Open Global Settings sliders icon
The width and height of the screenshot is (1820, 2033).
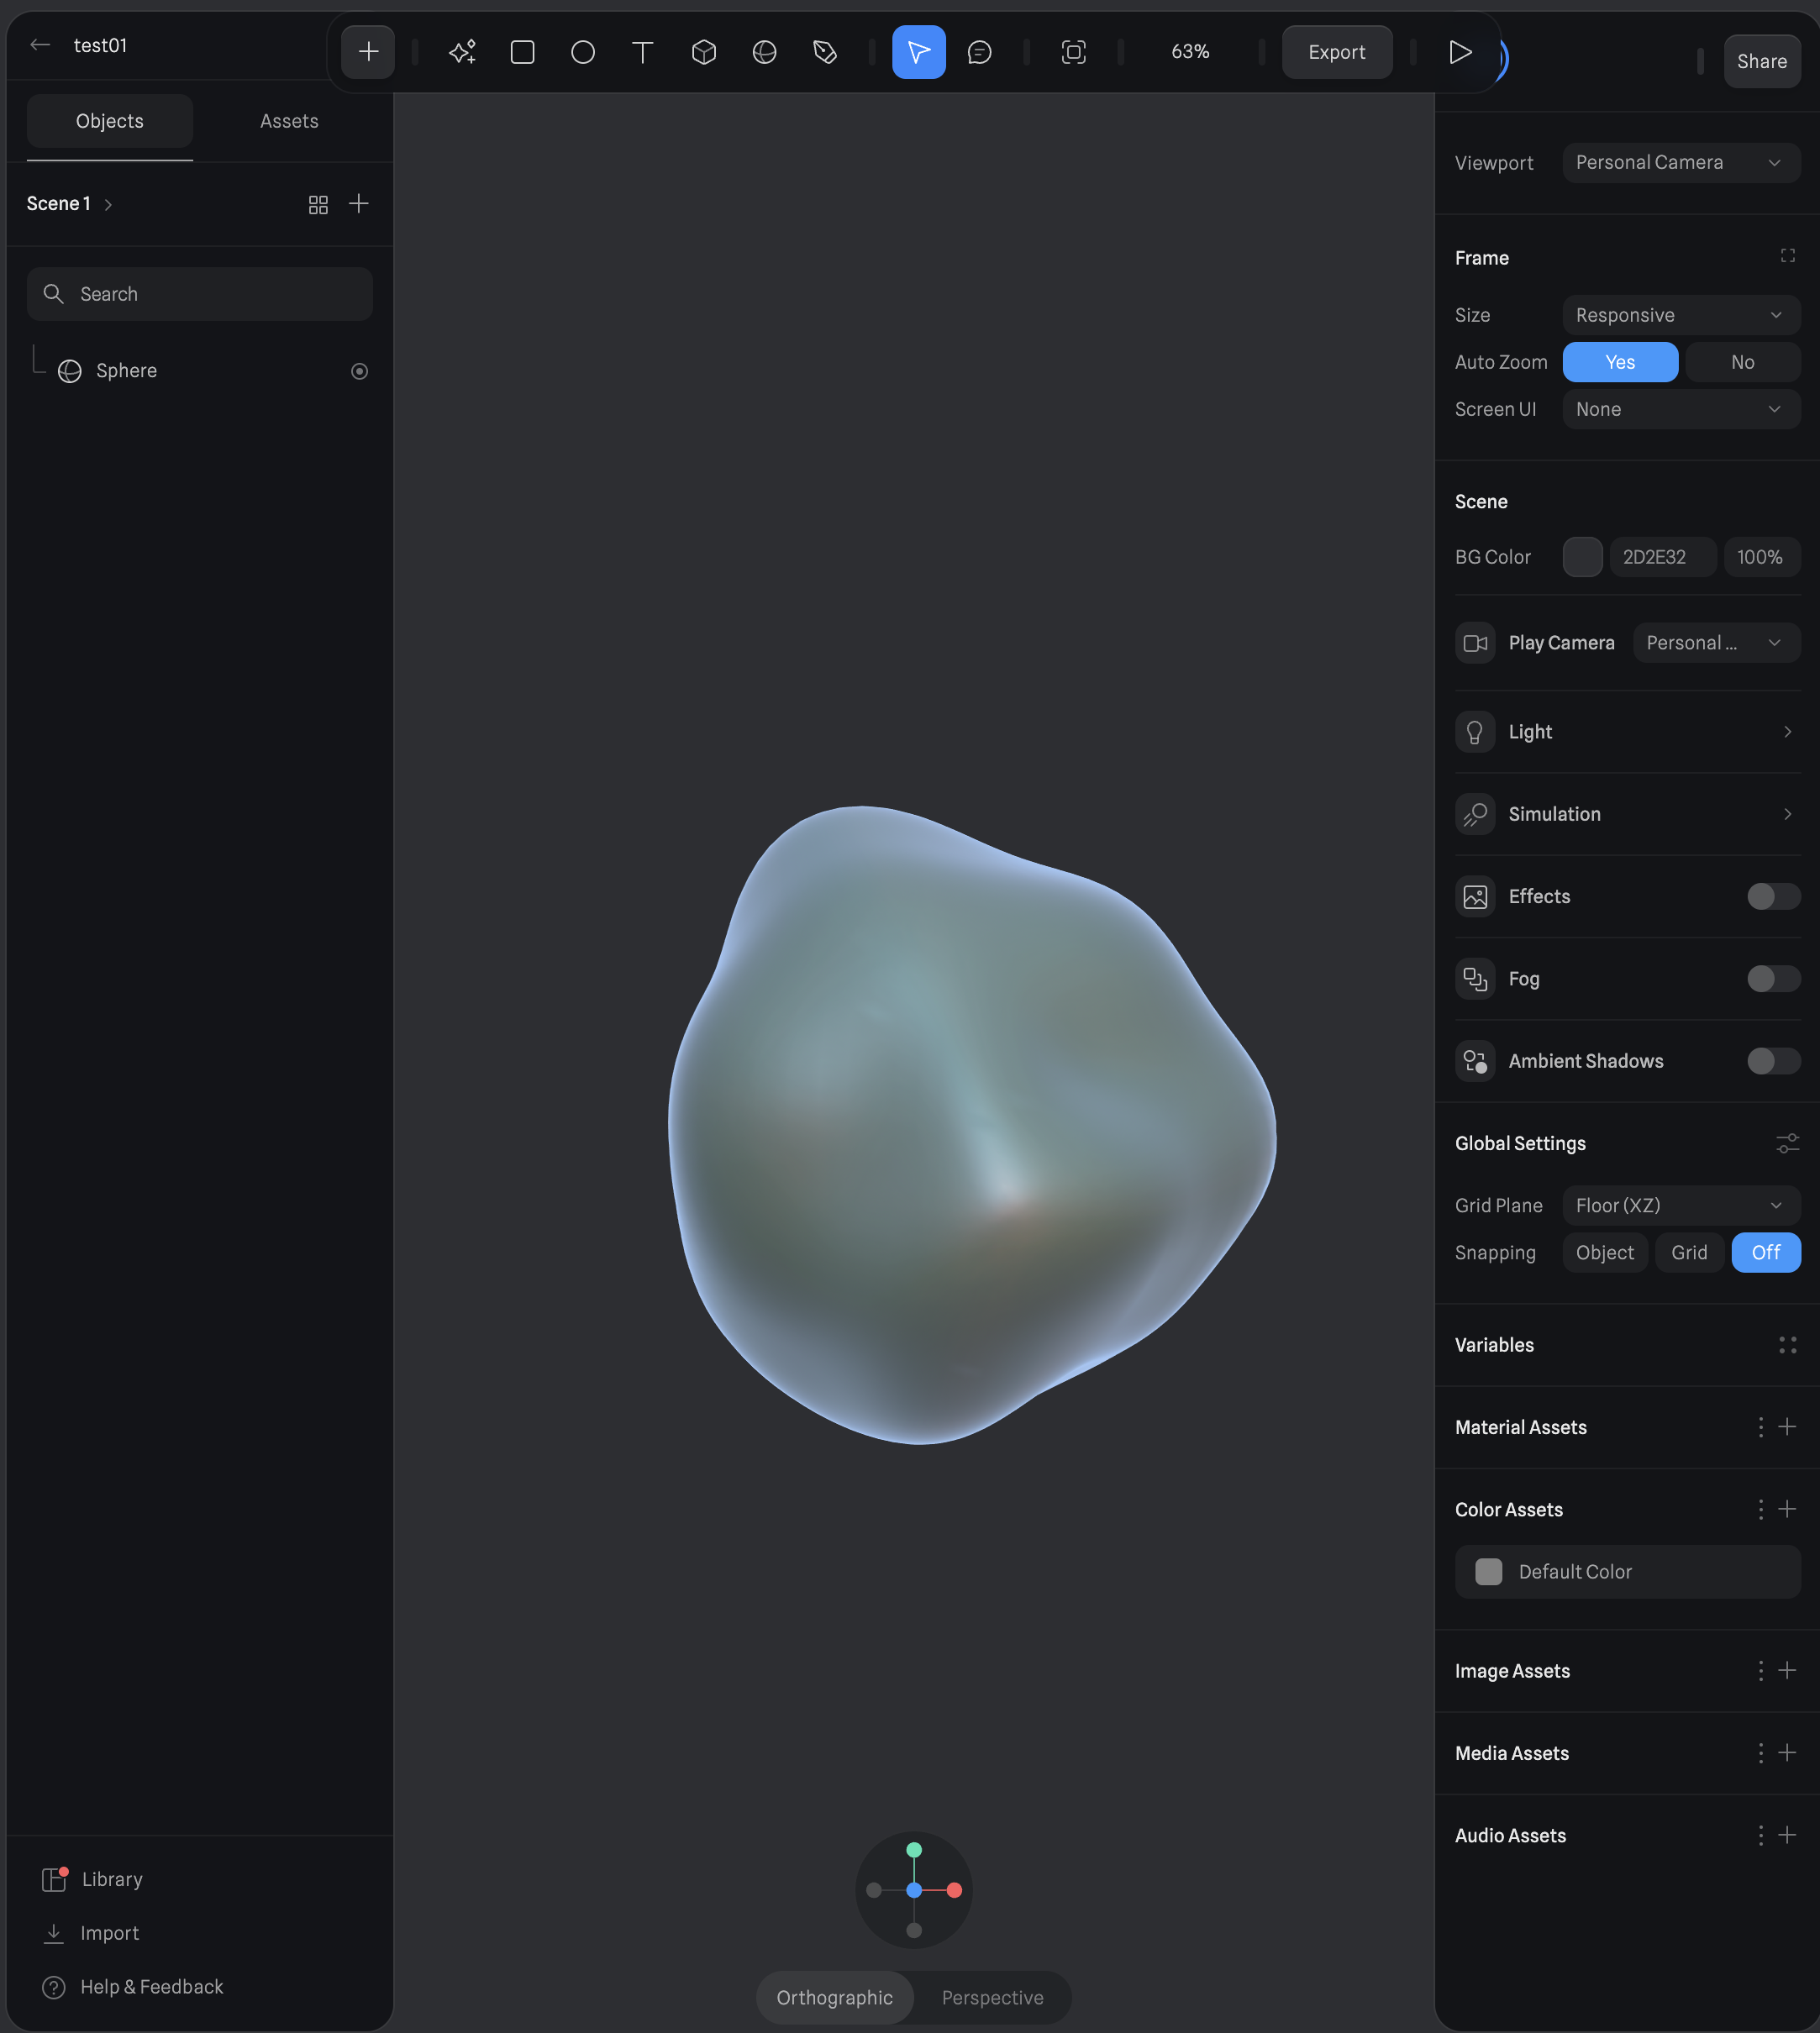click(x=1787, y=1143)
